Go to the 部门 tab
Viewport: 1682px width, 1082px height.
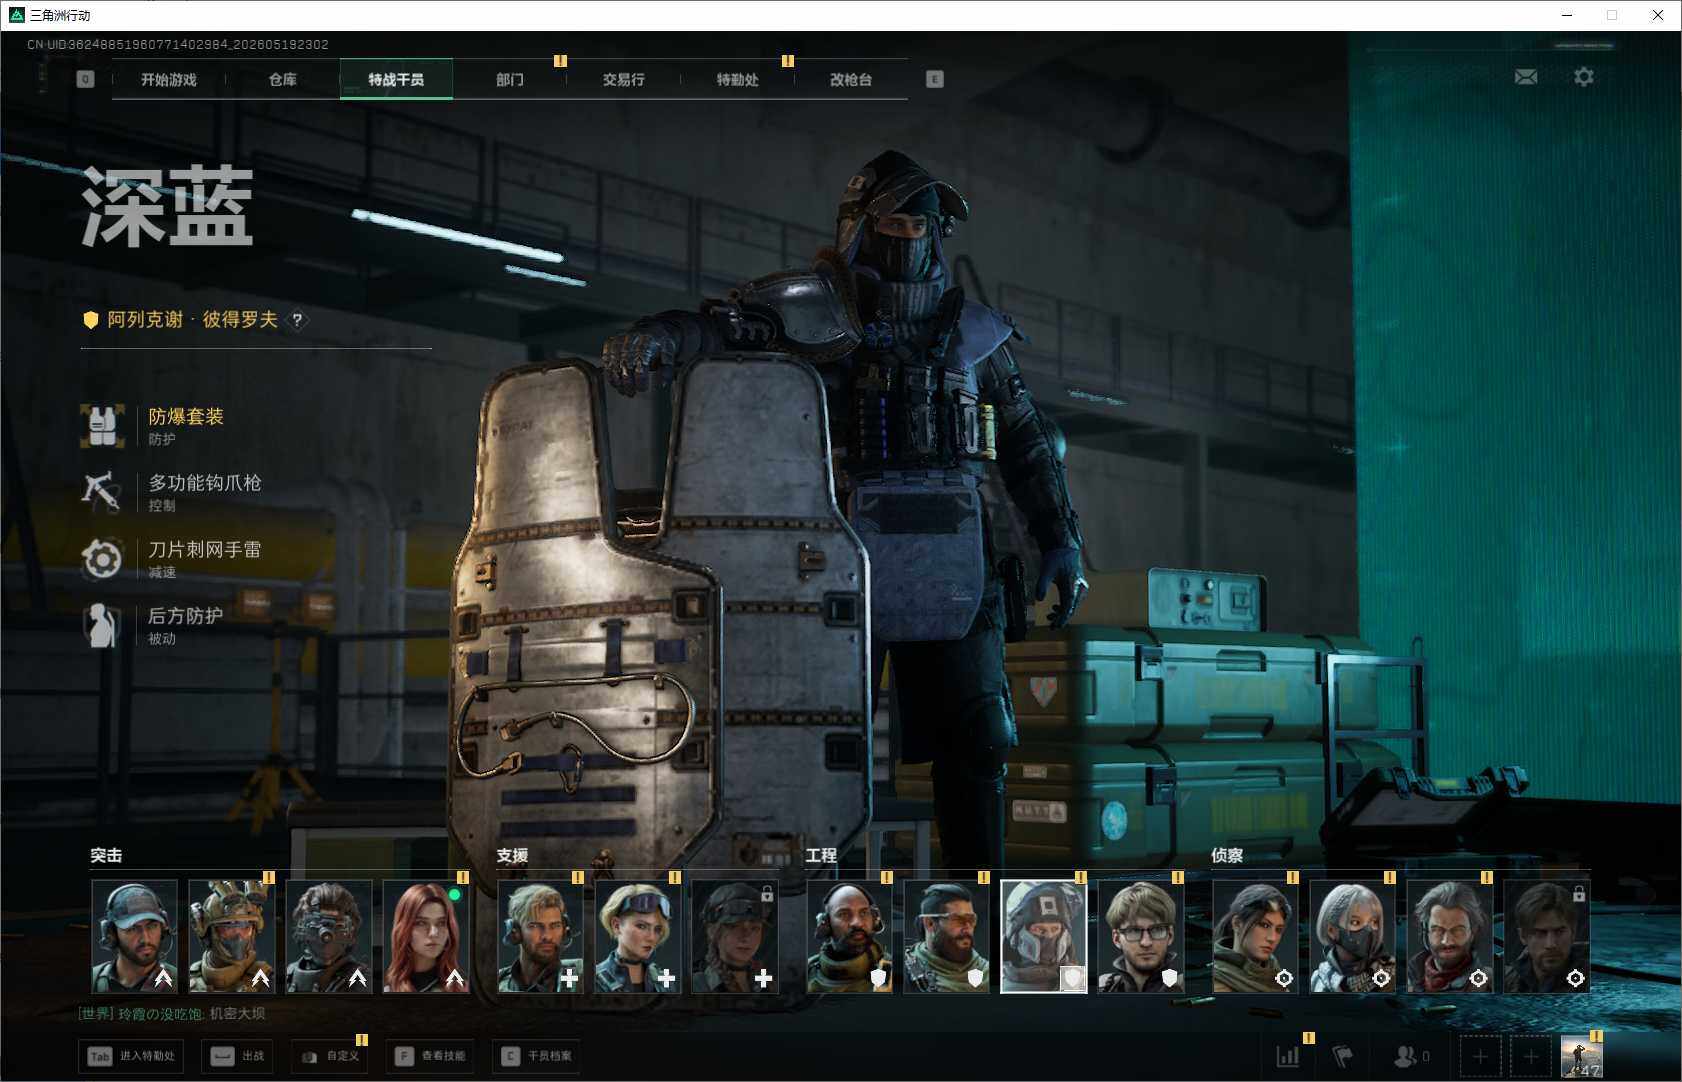[x=510, y=79]
